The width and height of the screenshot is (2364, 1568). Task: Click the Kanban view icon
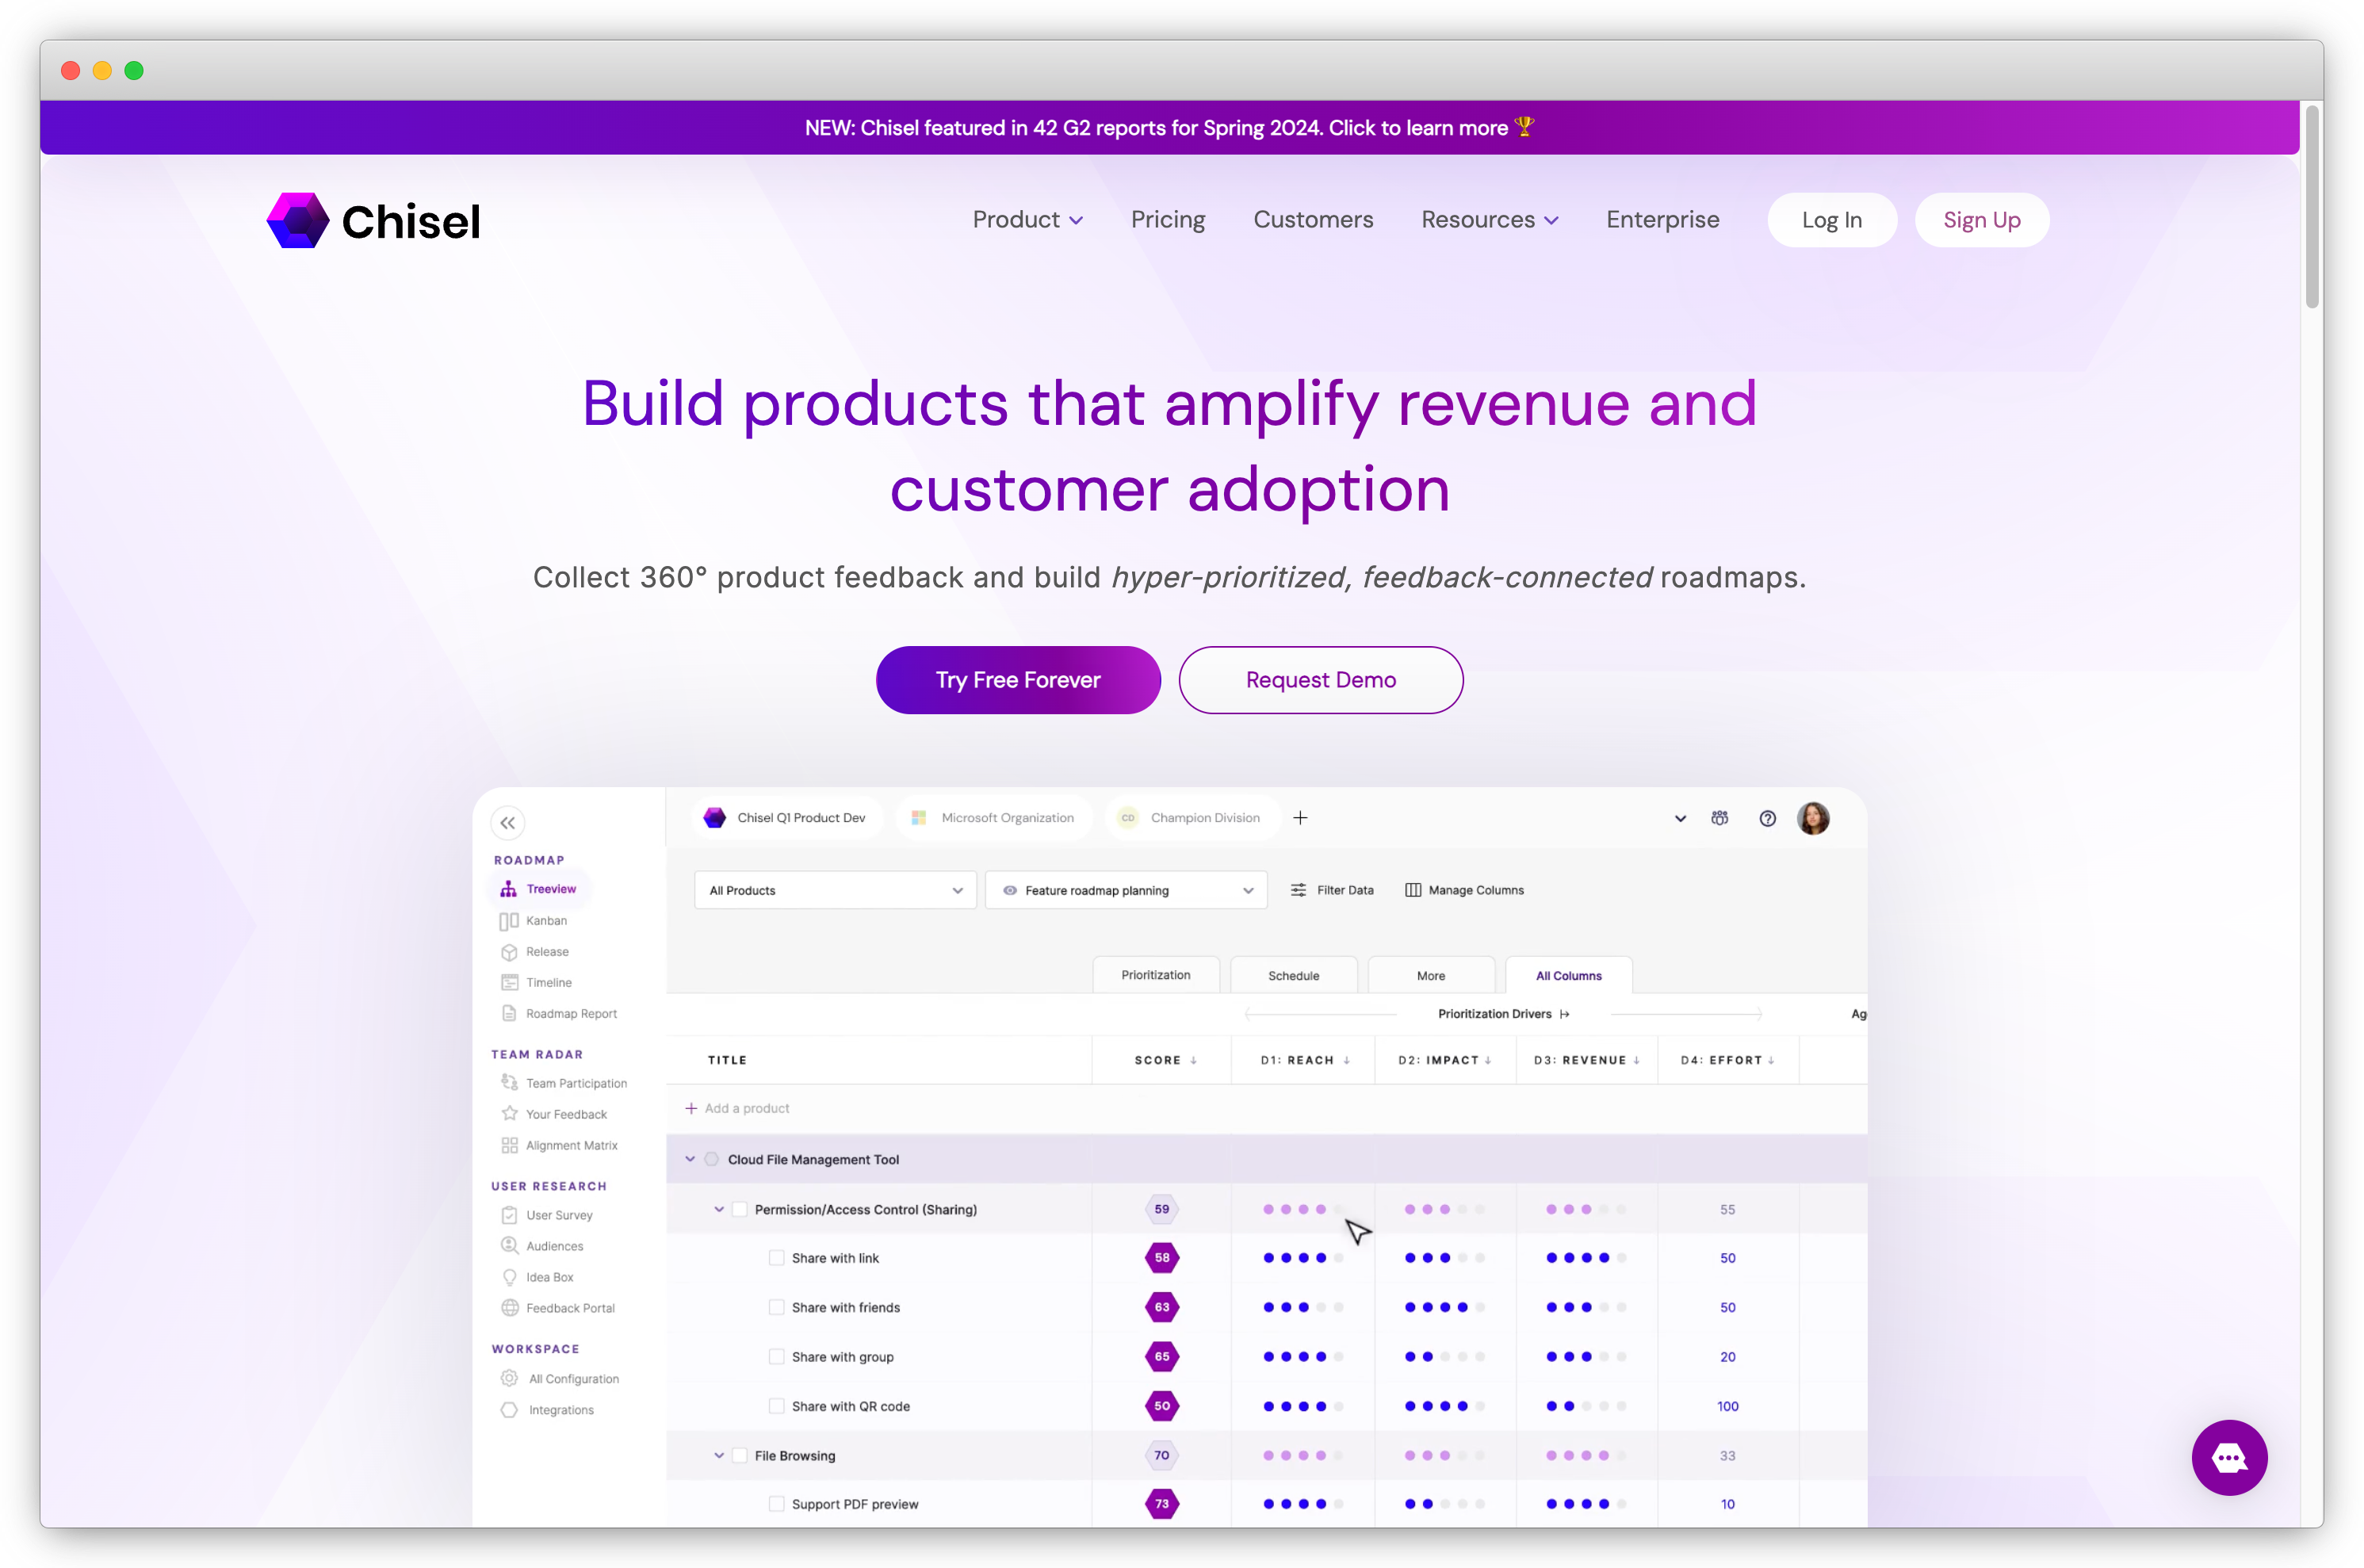(509, 920)
